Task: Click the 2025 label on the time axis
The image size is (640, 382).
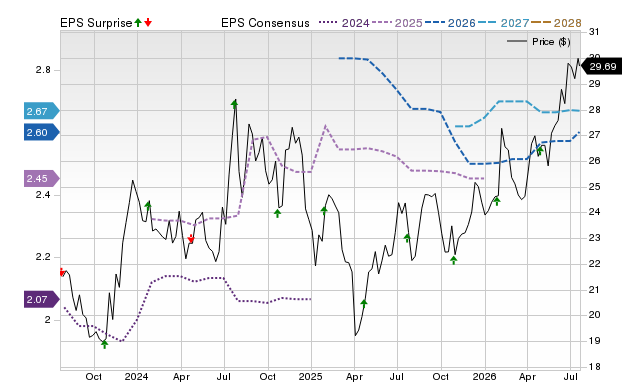Action: tap(310, 376)
